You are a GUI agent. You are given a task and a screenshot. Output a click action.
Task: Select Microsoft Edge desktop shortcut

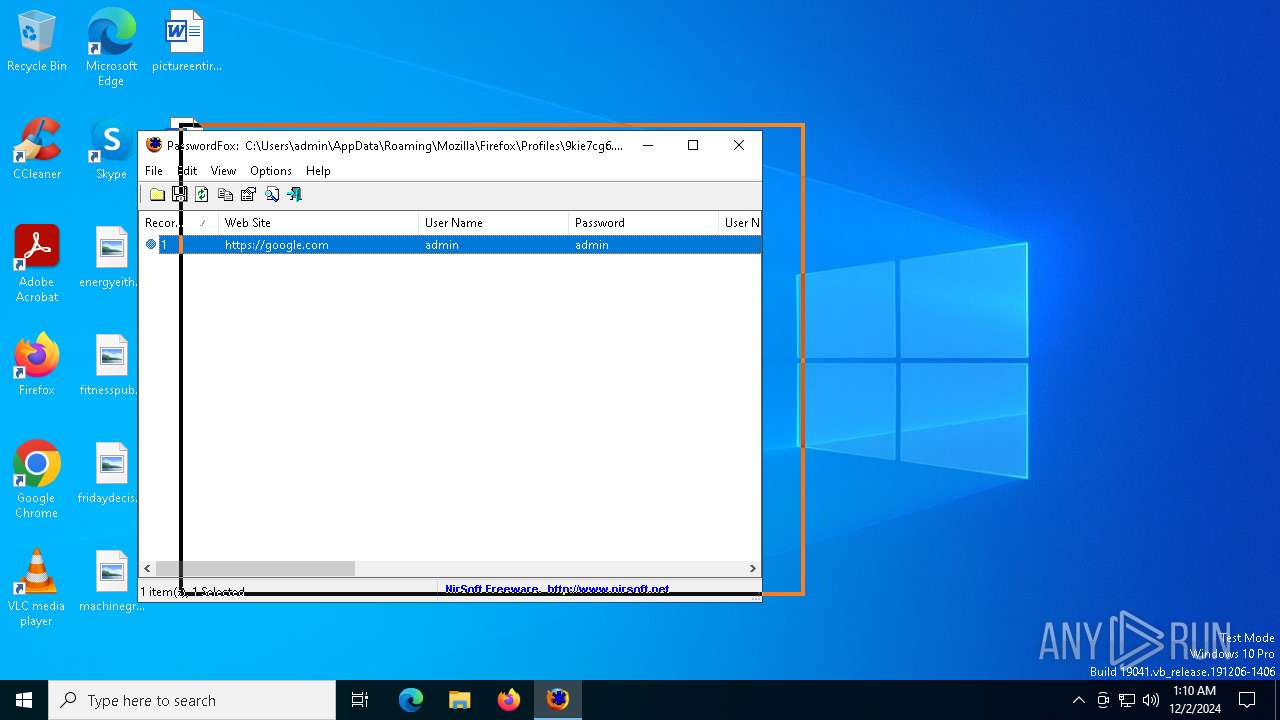[111, 47]
